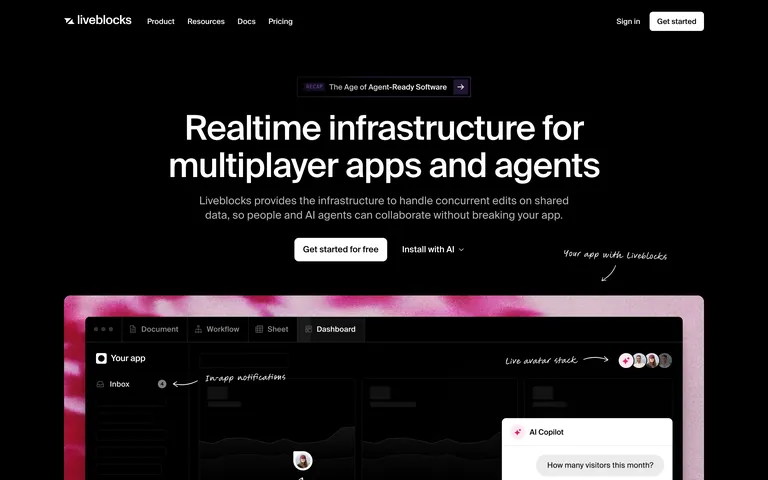Select the Dashboard tab
The image size is (768, 480).
pos(331,329)
